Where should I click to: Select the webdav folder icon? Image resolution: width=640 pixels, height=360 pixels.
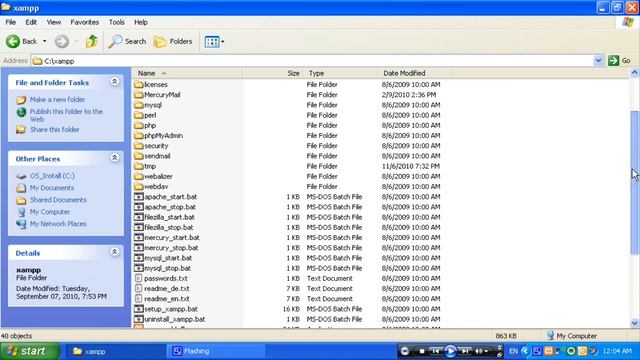pos(139,187)
